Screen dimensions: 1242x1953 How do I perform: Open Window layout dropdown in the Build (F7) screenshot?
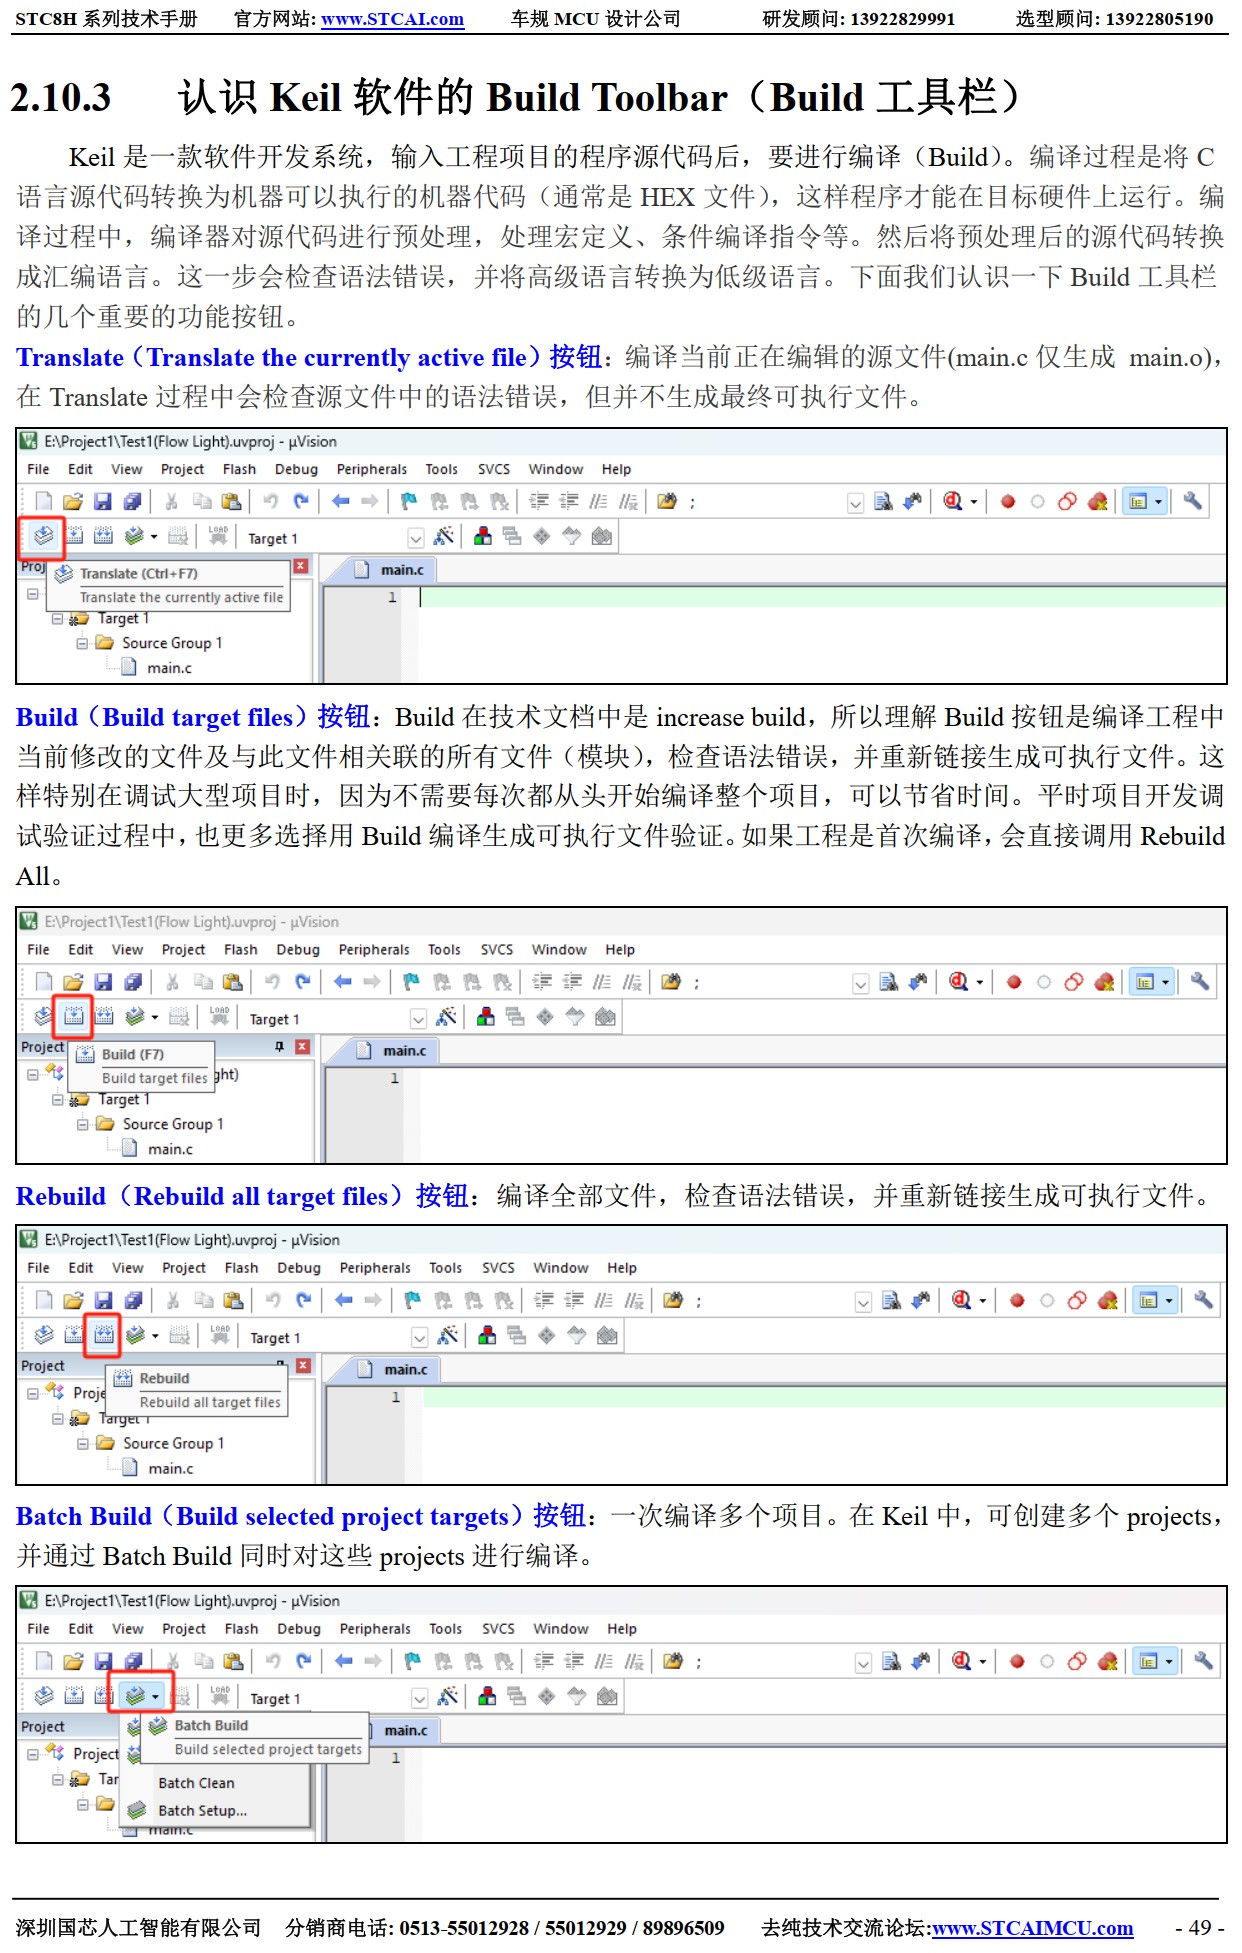[x=1165, y=982]
